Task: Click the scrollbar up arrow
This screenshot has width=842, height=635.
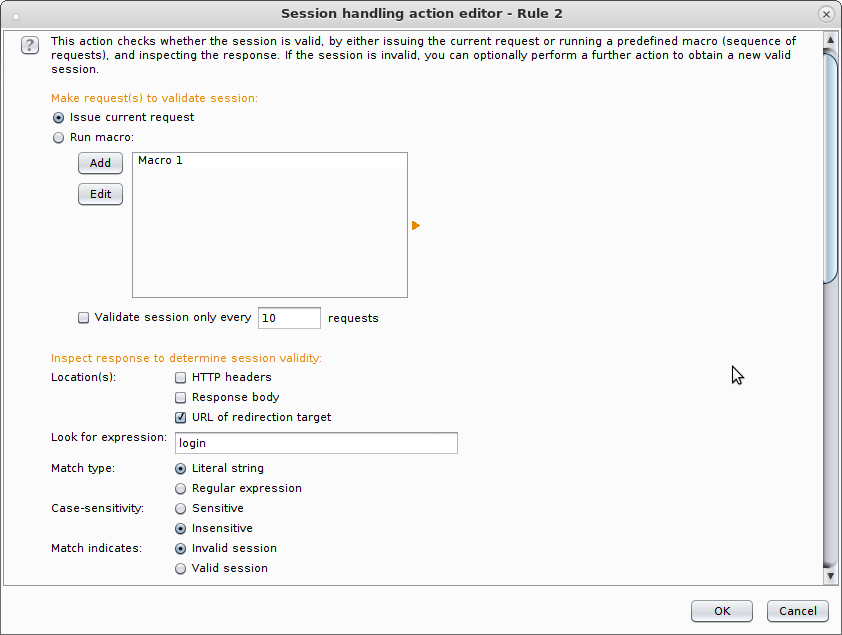Action: tap(830, 39)
